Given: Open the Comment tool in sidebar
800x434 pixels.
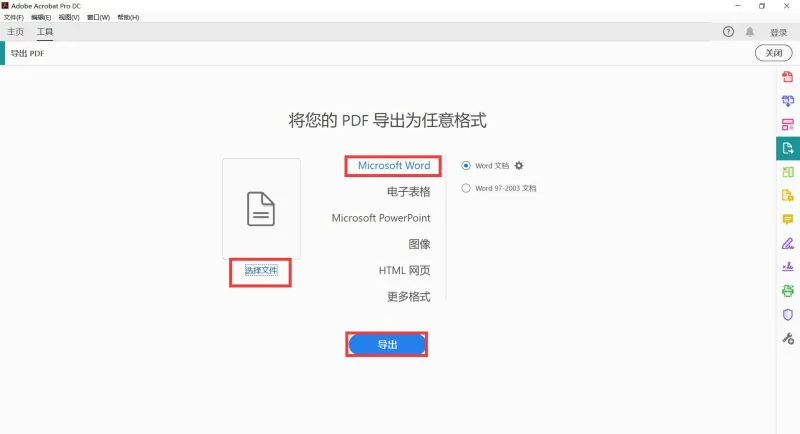Looking at the screenshot, I should 787,220.
